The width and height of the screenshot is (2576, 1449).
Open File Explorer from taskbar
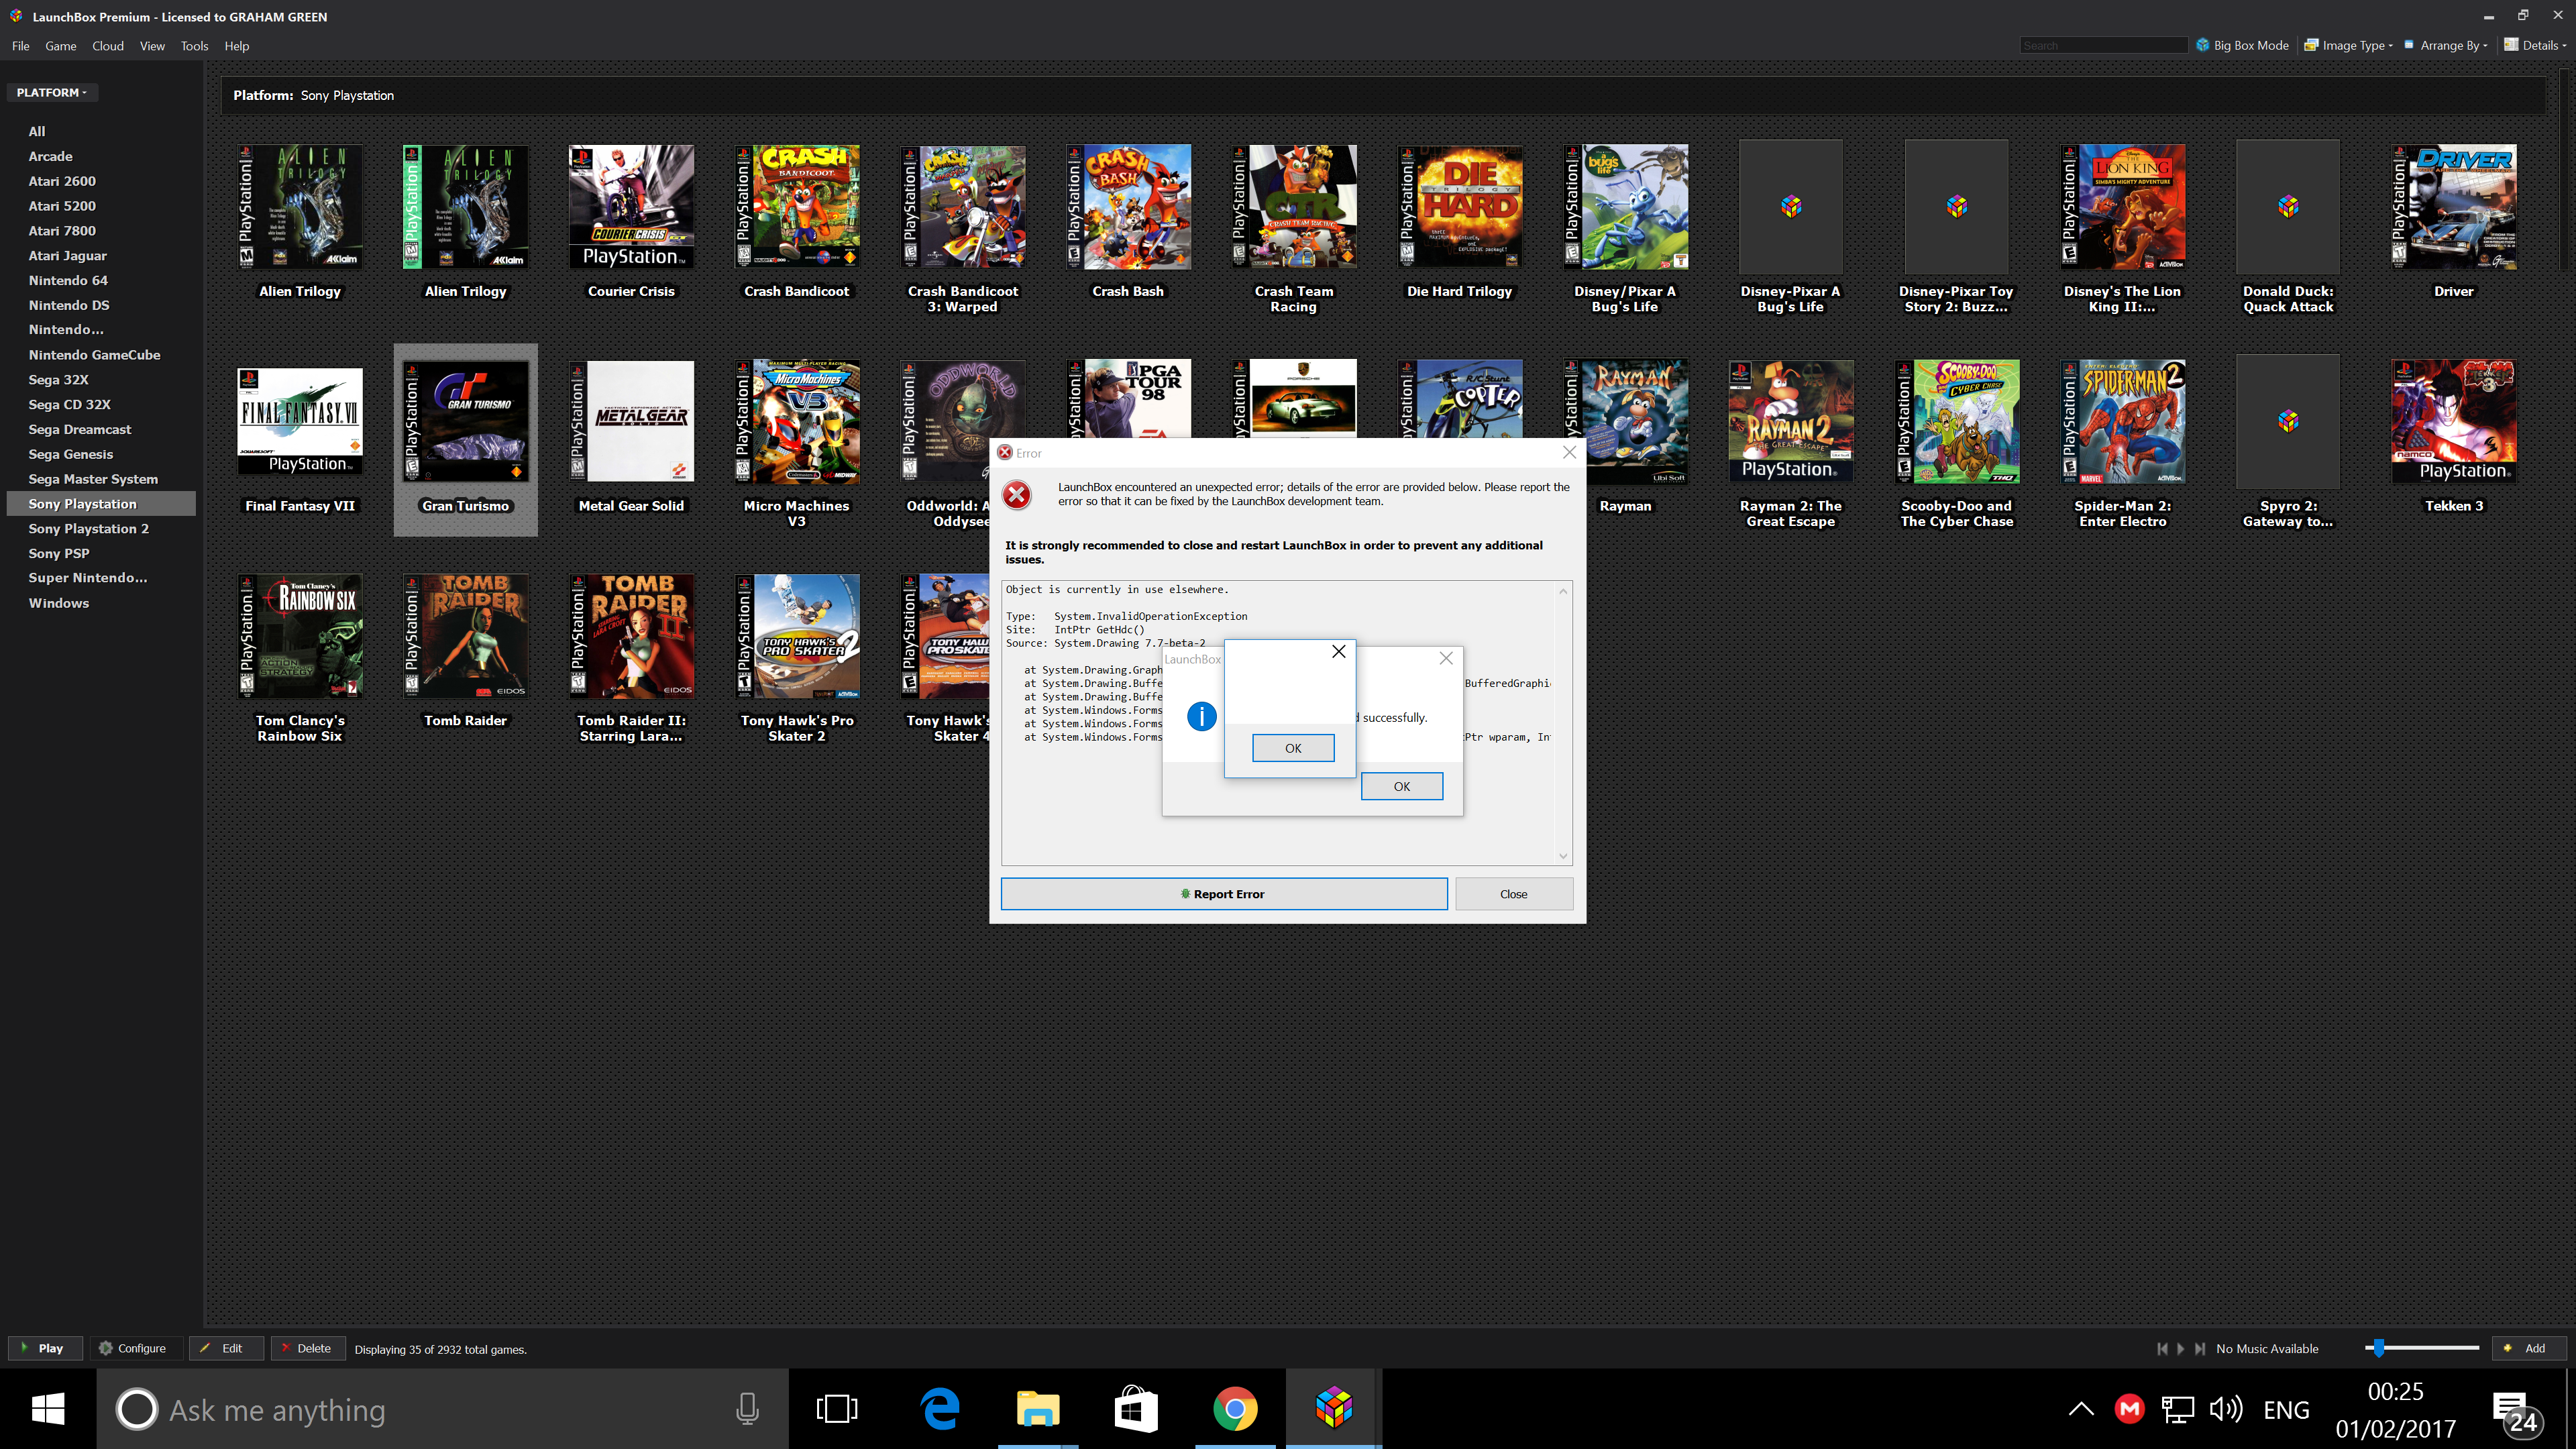pos(1038,1409)
